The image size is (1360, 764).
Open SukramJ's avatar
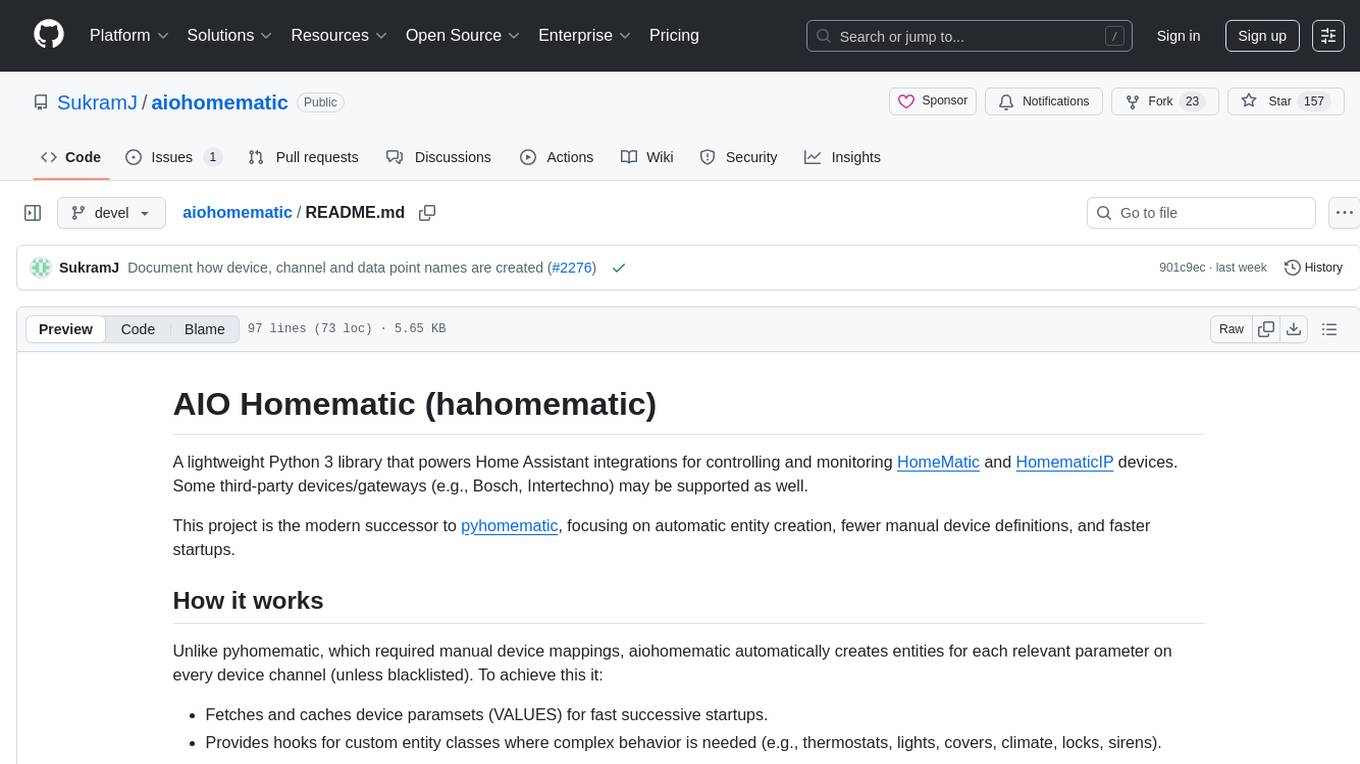[x=41, y=268]
